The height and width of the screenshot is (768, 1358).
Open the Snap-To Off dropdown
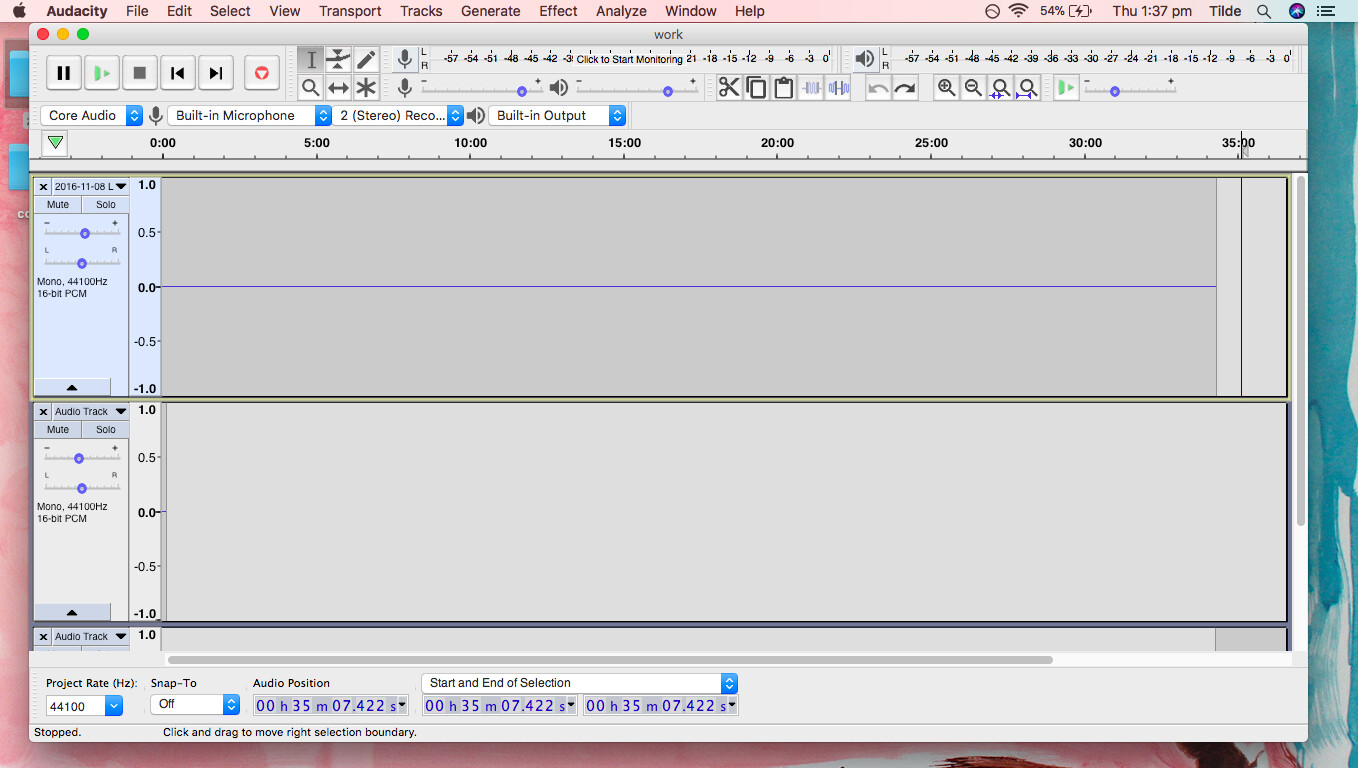195,704
